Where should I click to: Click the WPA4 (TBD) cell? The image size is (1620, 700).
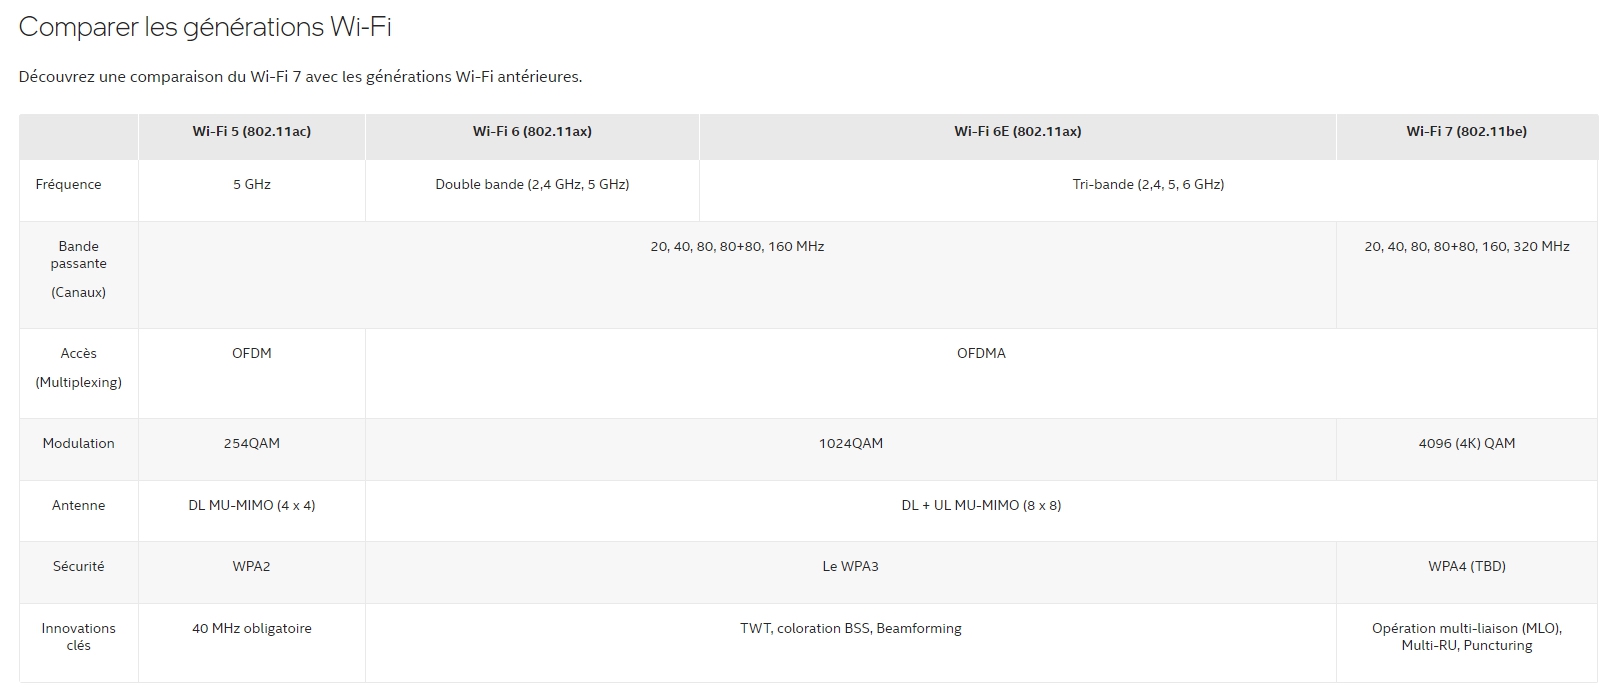pyautogui.click(x=1466, y=566)
